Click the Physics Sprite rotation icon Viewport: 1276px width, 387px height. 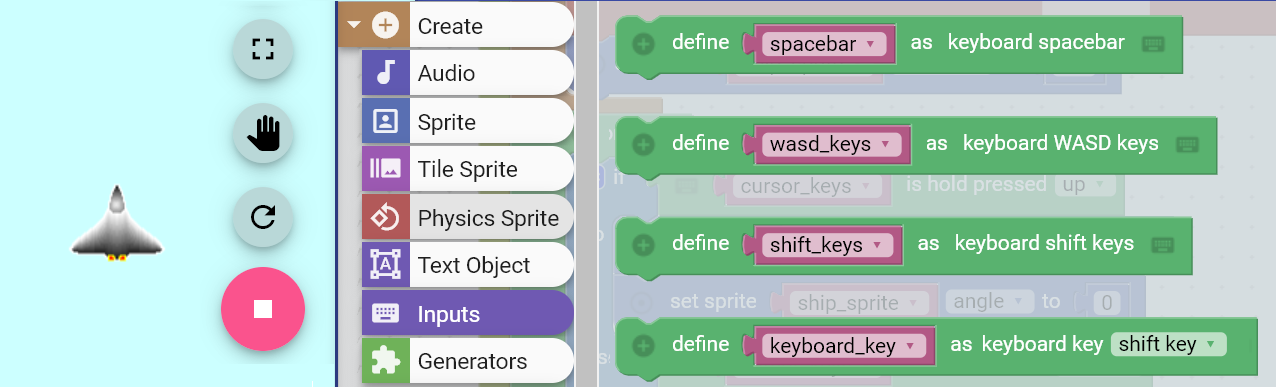[x=385, y=217]
